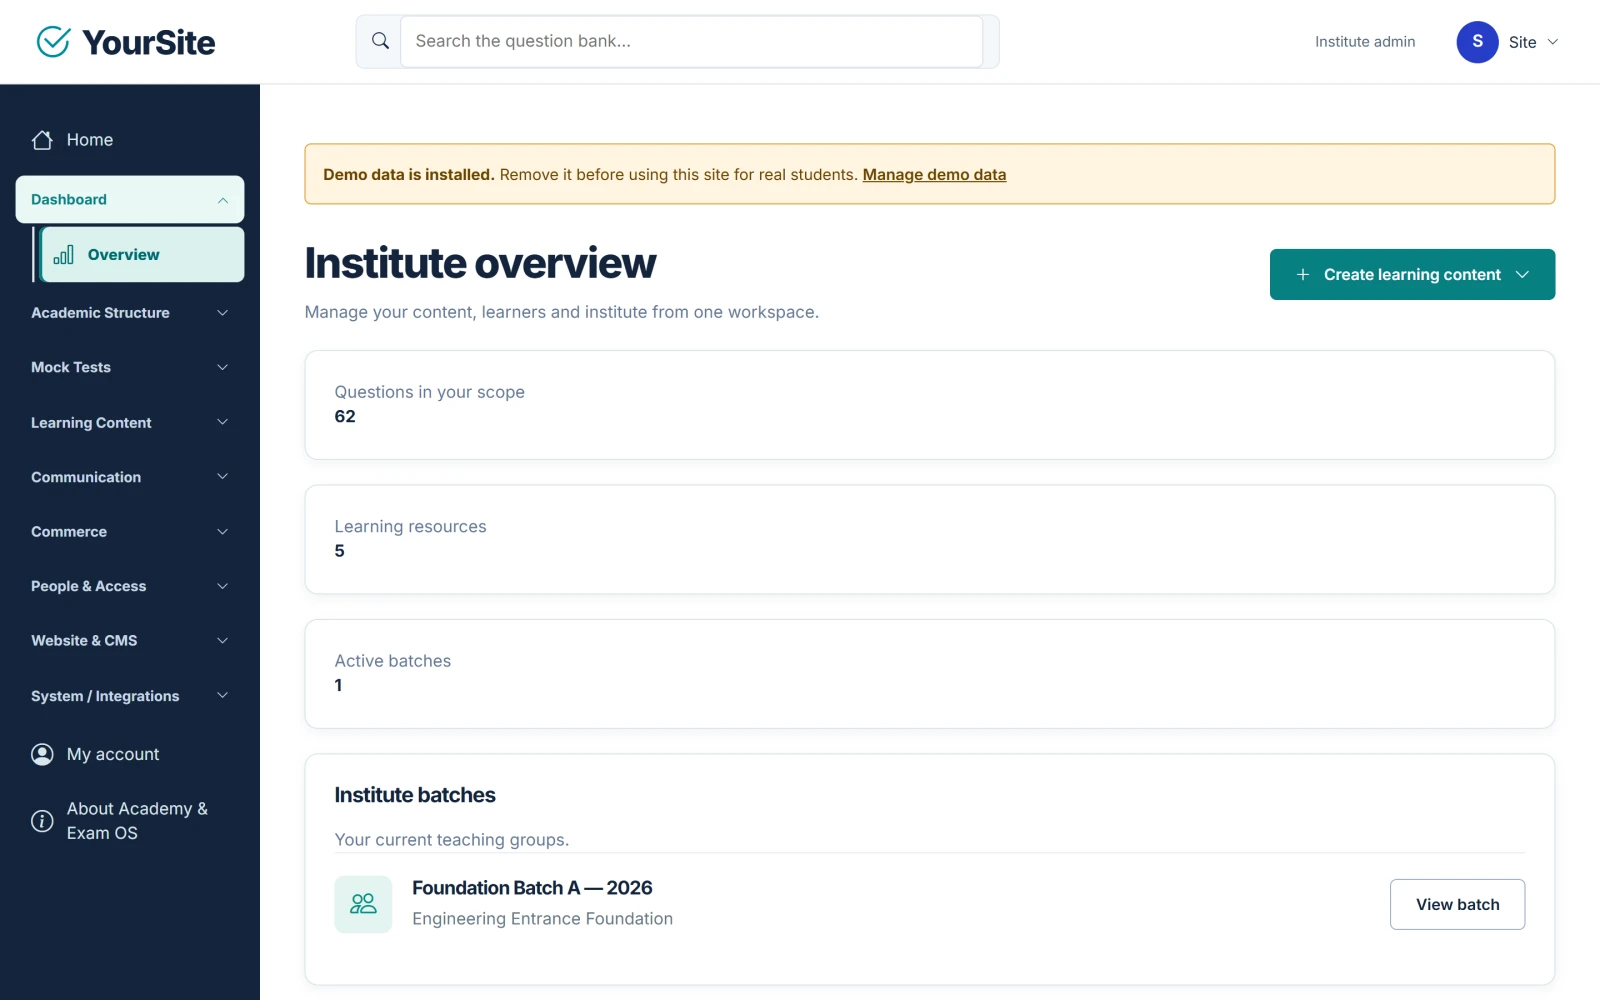The height and width of the screenshot is (1000, 1600).
Task: Click the Institute admin role label
Action: pos(1365,42)
